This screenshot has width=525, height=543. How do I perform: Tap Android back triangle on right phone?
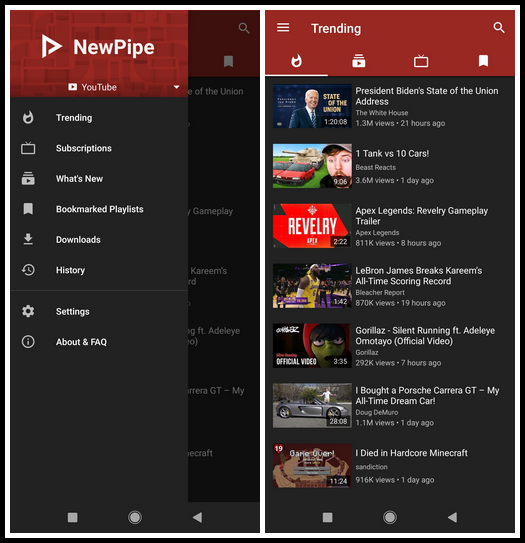[x=452, y=517]
